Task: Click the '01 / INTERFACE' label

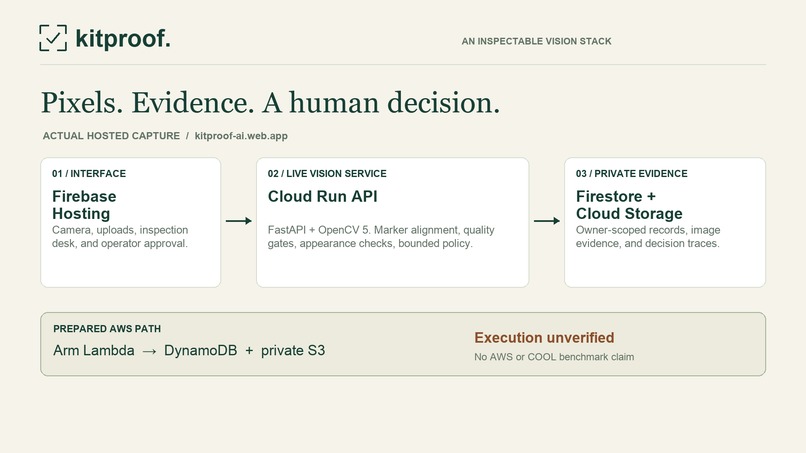Action: coord(89,174)
